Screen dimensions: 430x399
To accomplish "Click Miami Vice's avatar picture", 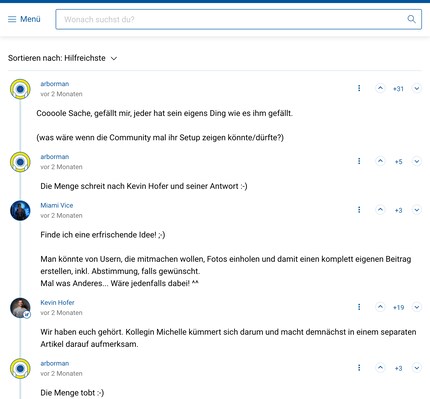I will [20, 211].
